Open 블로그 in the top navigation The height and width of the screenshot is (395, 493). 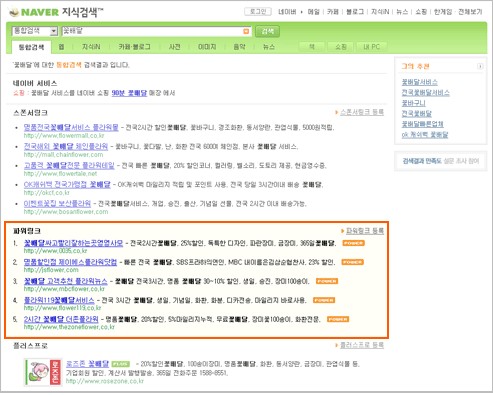tap(355, 12)
